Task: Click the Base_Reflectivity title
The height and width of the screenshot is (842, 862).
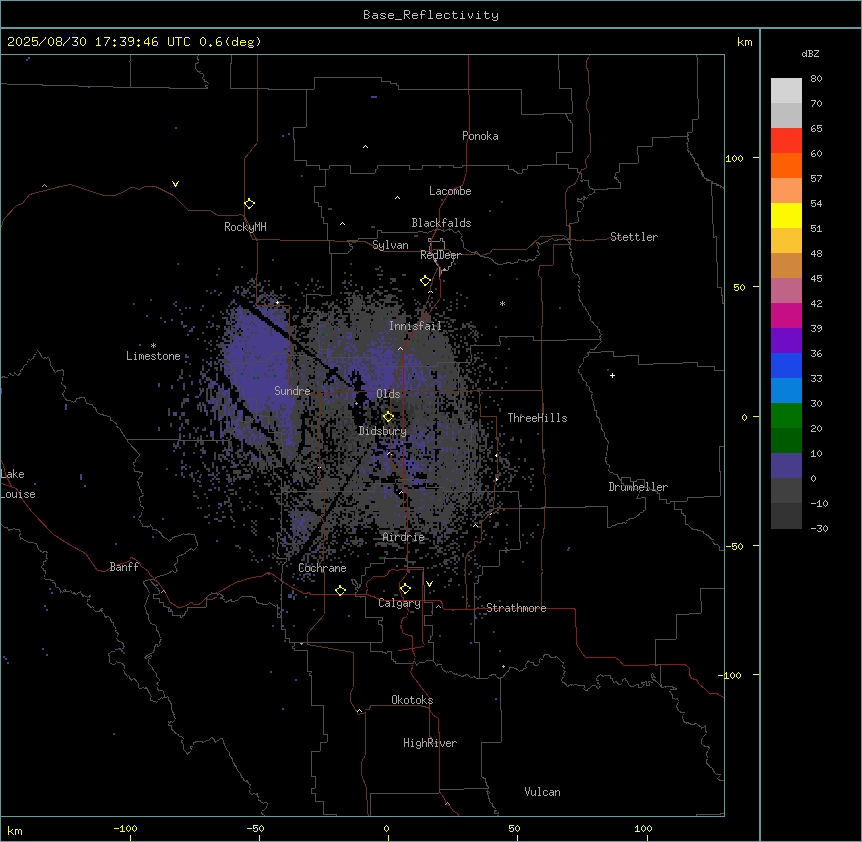Action: (431, 15)
